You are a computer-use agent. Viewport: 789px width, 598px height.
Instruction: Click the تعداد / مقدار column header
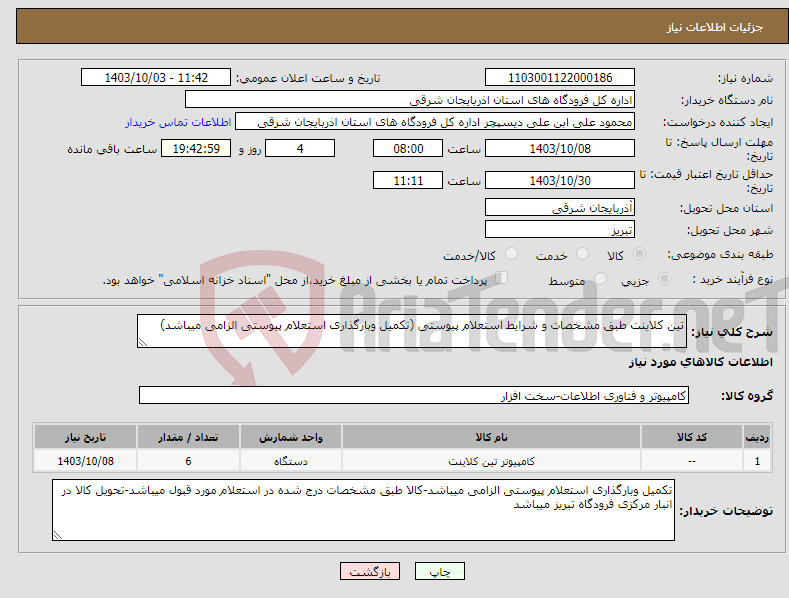(188, 437)
